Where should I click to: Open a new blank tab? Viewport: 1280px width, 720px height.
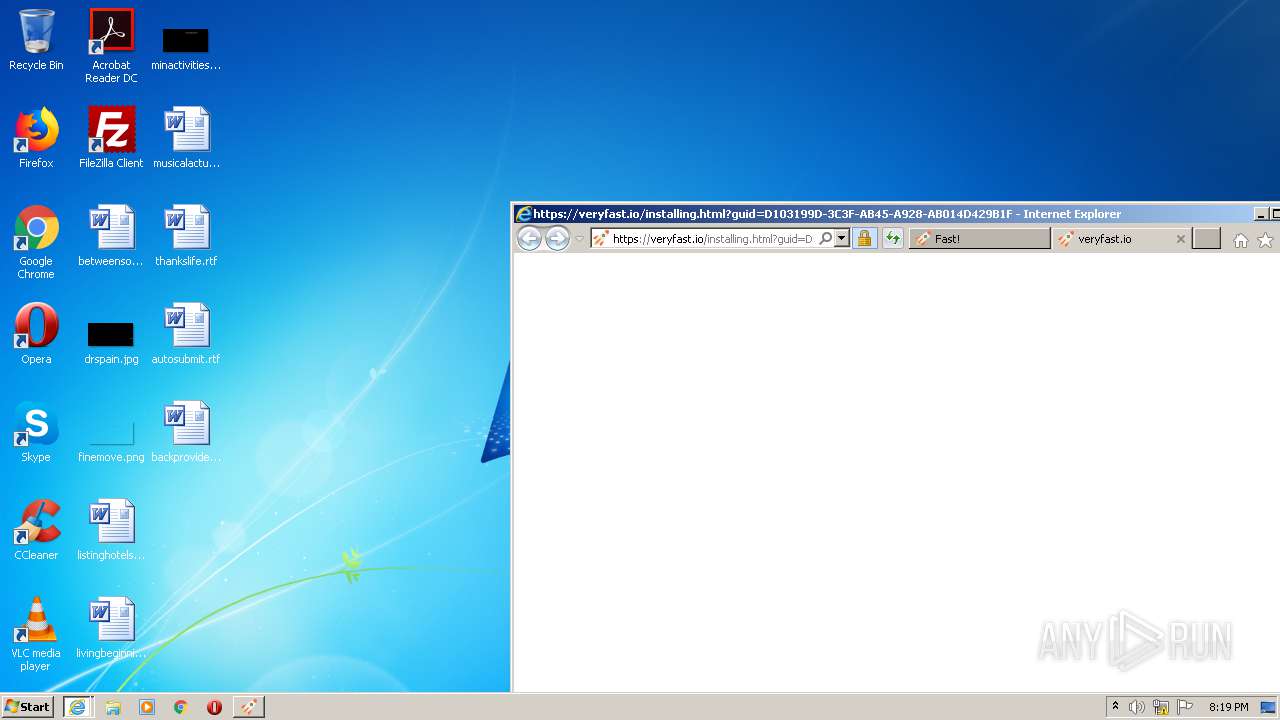1207,239
